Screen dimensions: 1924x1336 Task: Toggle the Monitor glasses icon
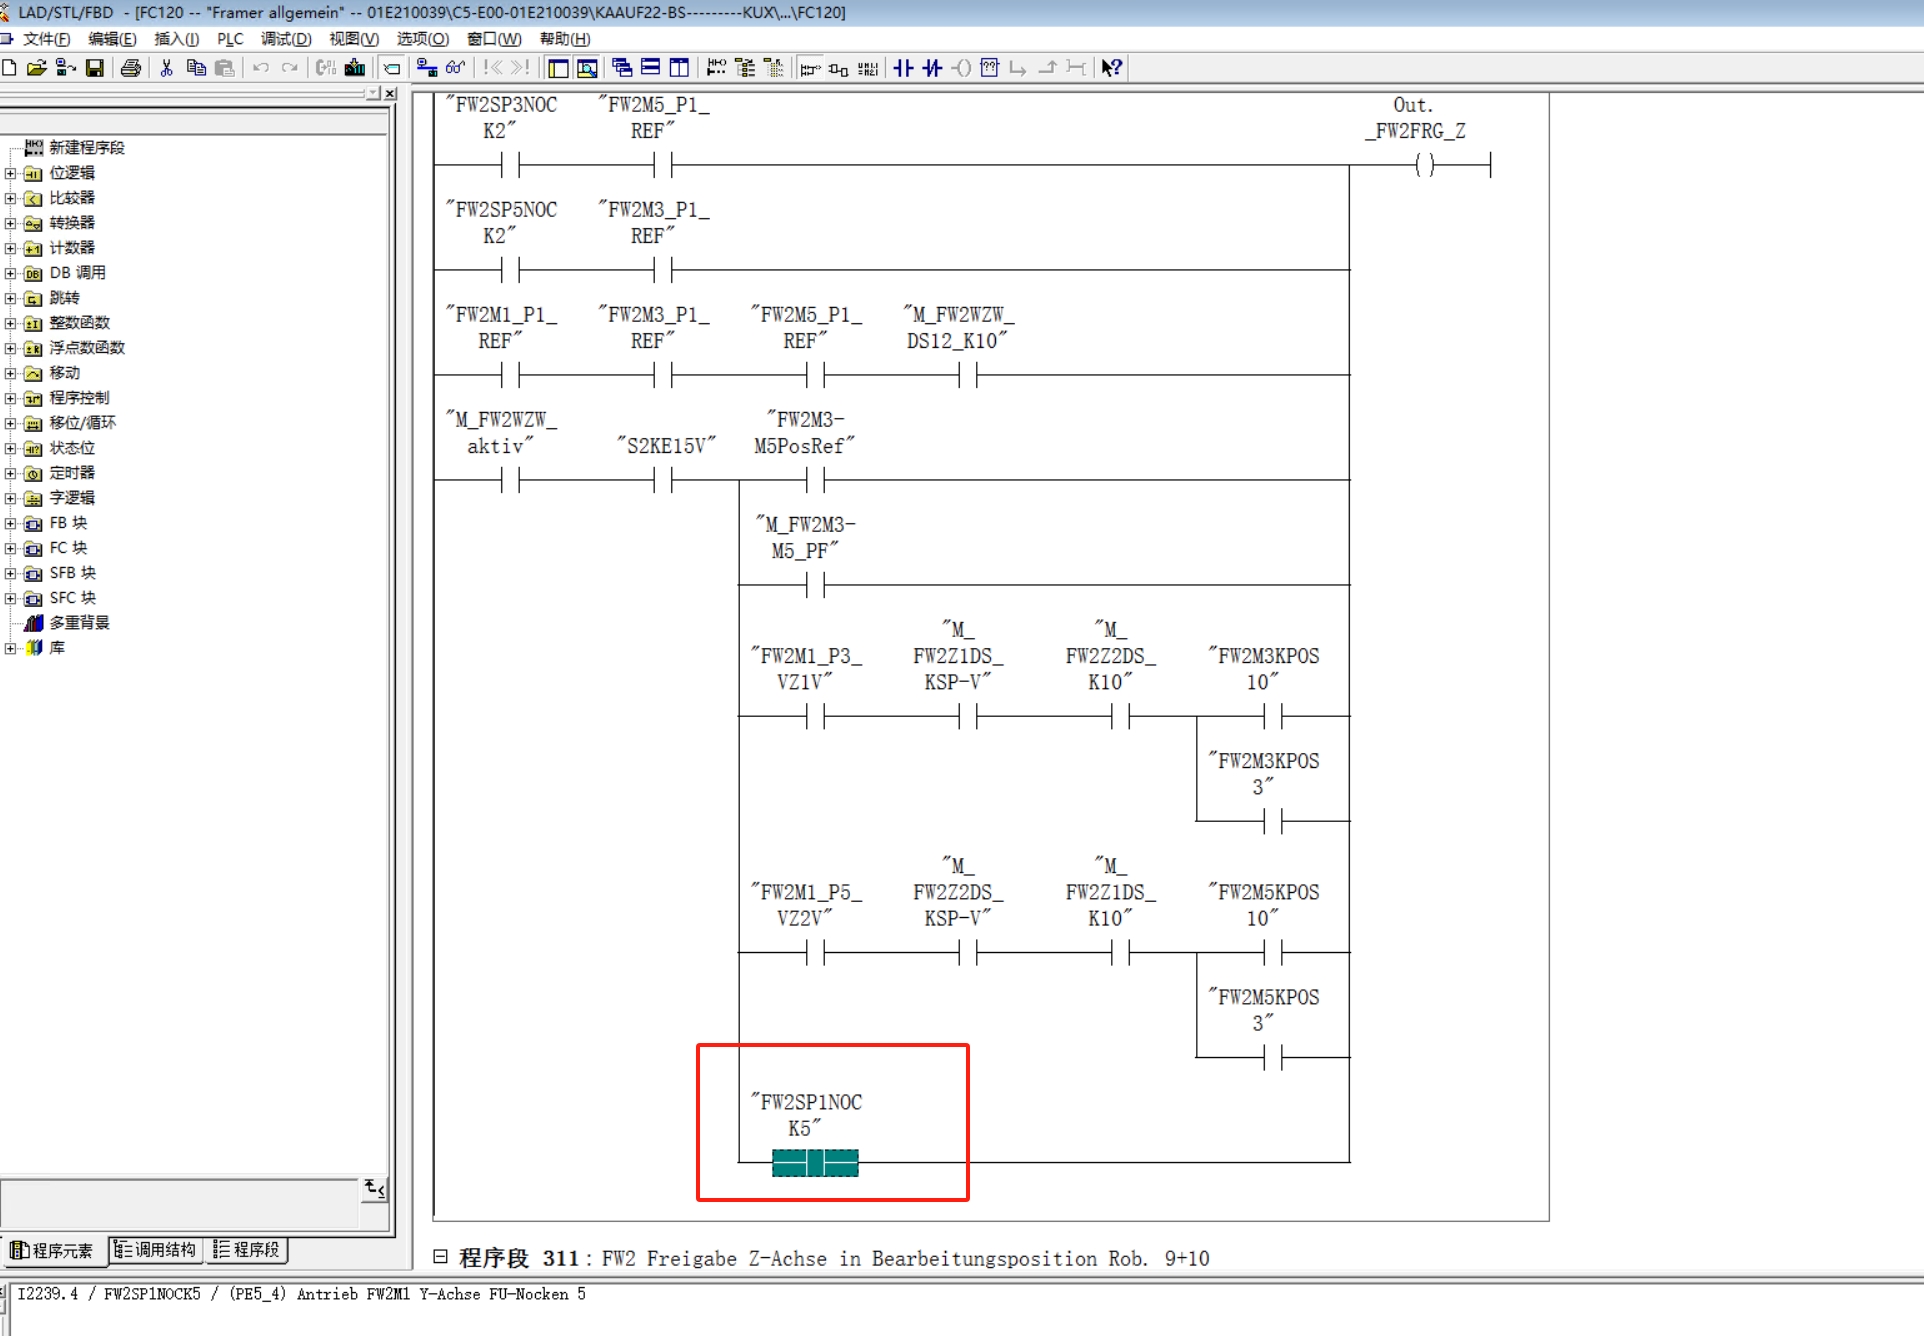coord(456,68)
